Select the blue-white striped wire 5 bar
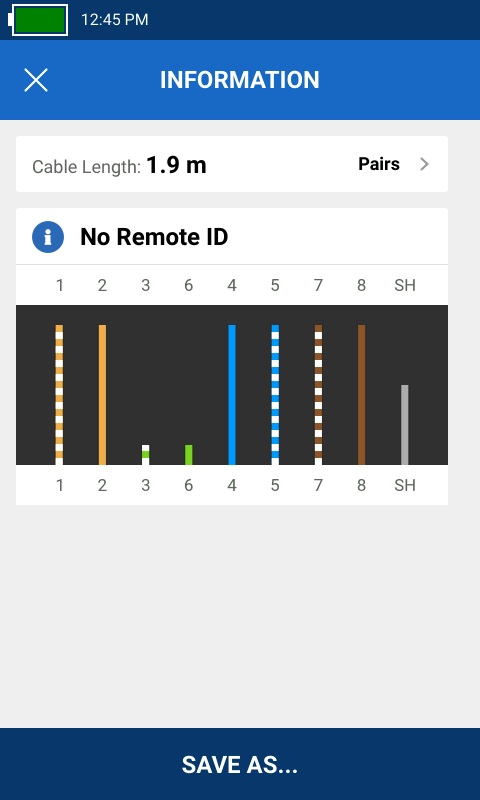480x800 pixels. [x=275, y=395]
